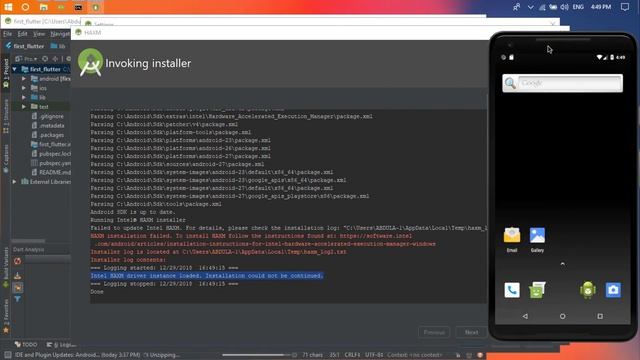Screen dimensions: 640x360
Task: Select first_flutter in the navigation breadcrumb
Action: click(25, 46)
